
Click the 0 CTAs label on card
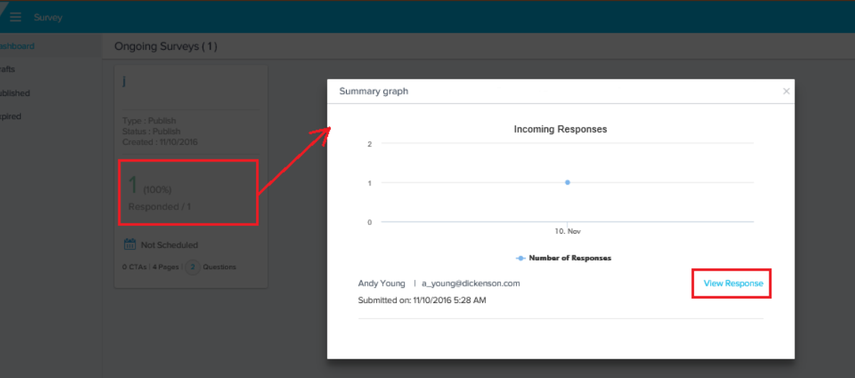coord(135,267)
